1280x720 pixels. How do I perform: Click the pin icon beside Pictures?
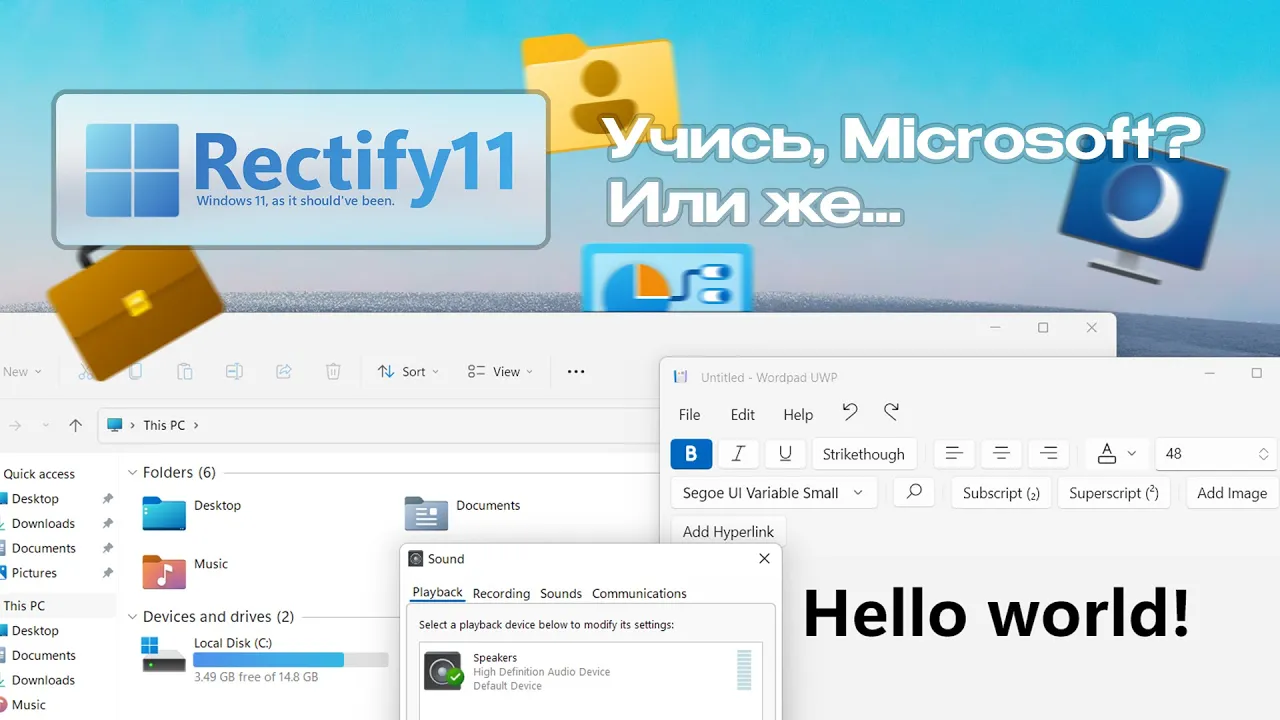[108, 573]
